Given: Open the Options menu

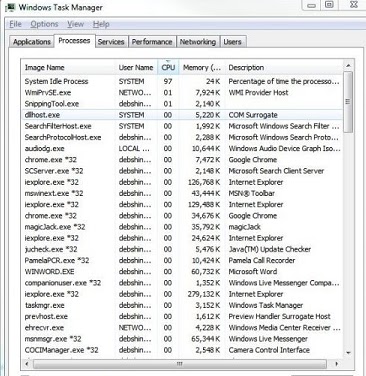Looking at the screenshot, I should click(x=44, y=24).
